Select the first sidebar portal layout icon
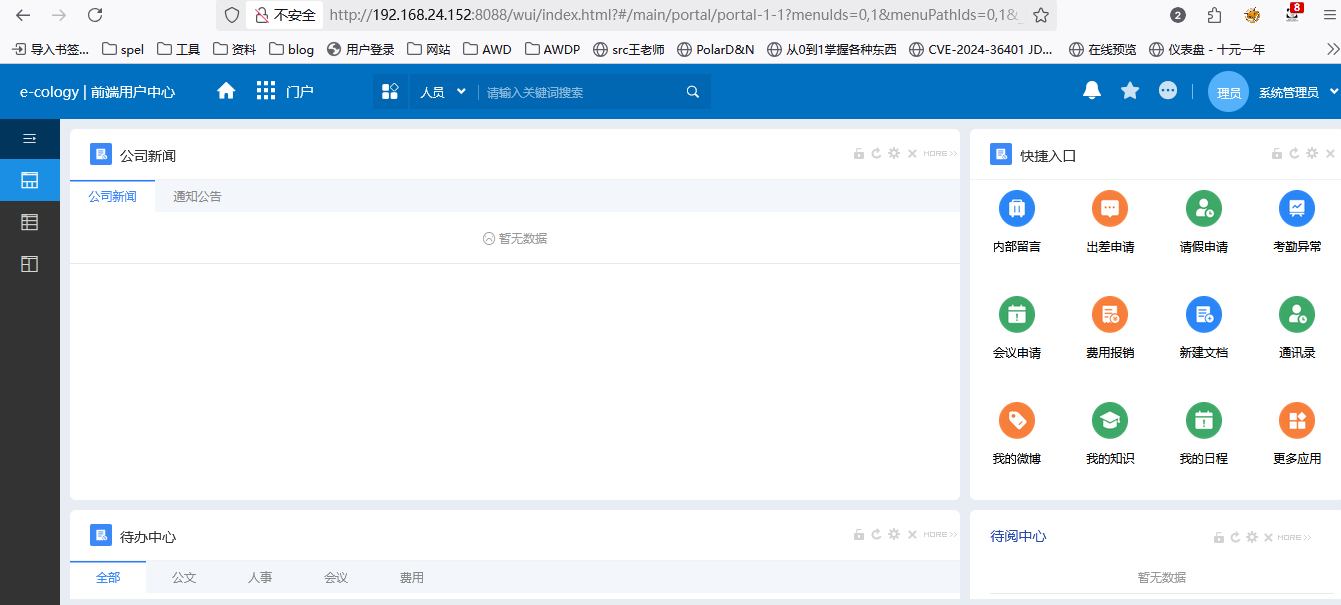 (30, 180)
